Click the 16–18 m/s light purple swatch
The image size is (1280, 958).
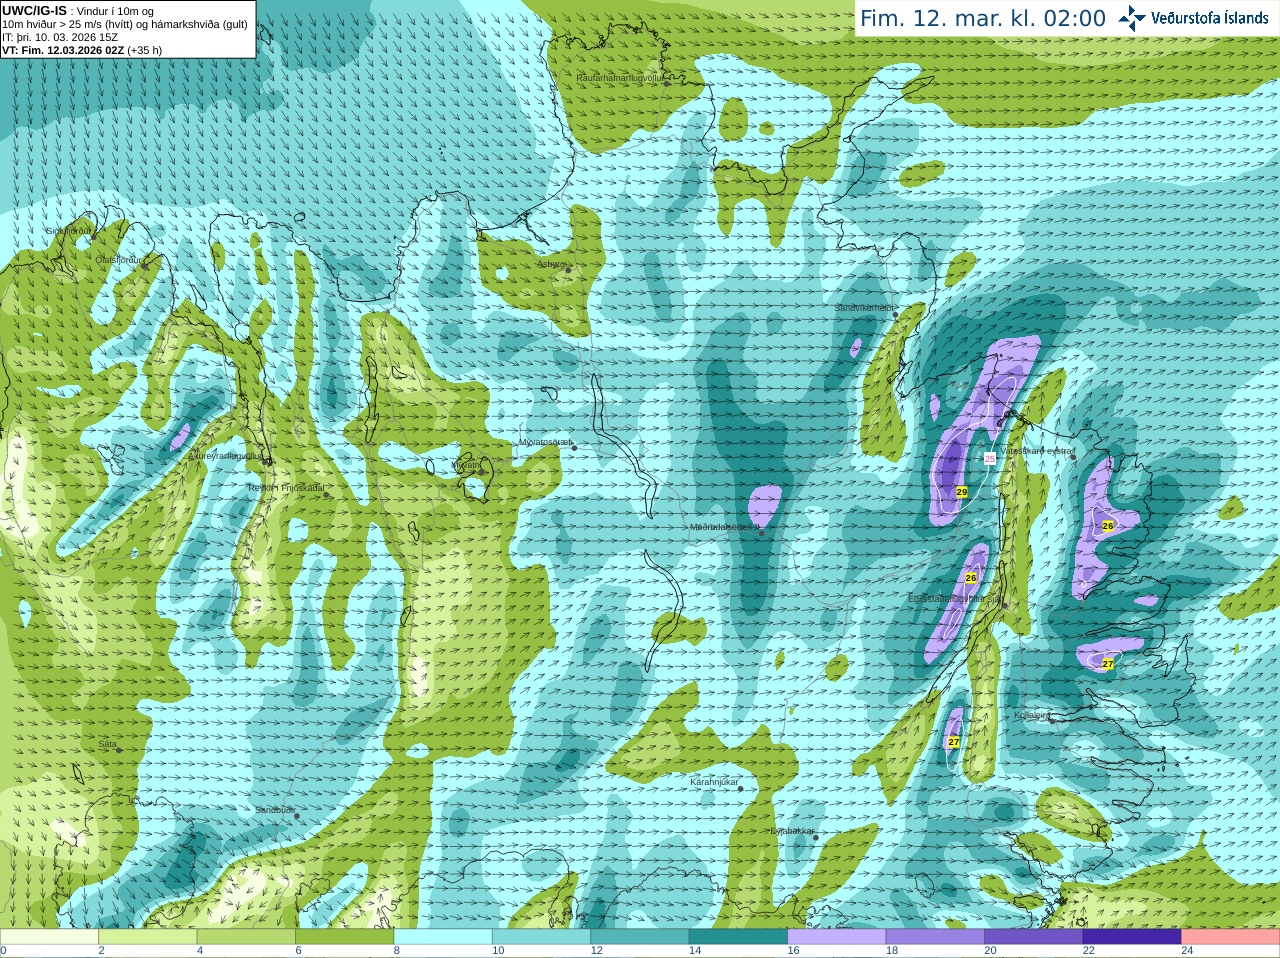837,937
